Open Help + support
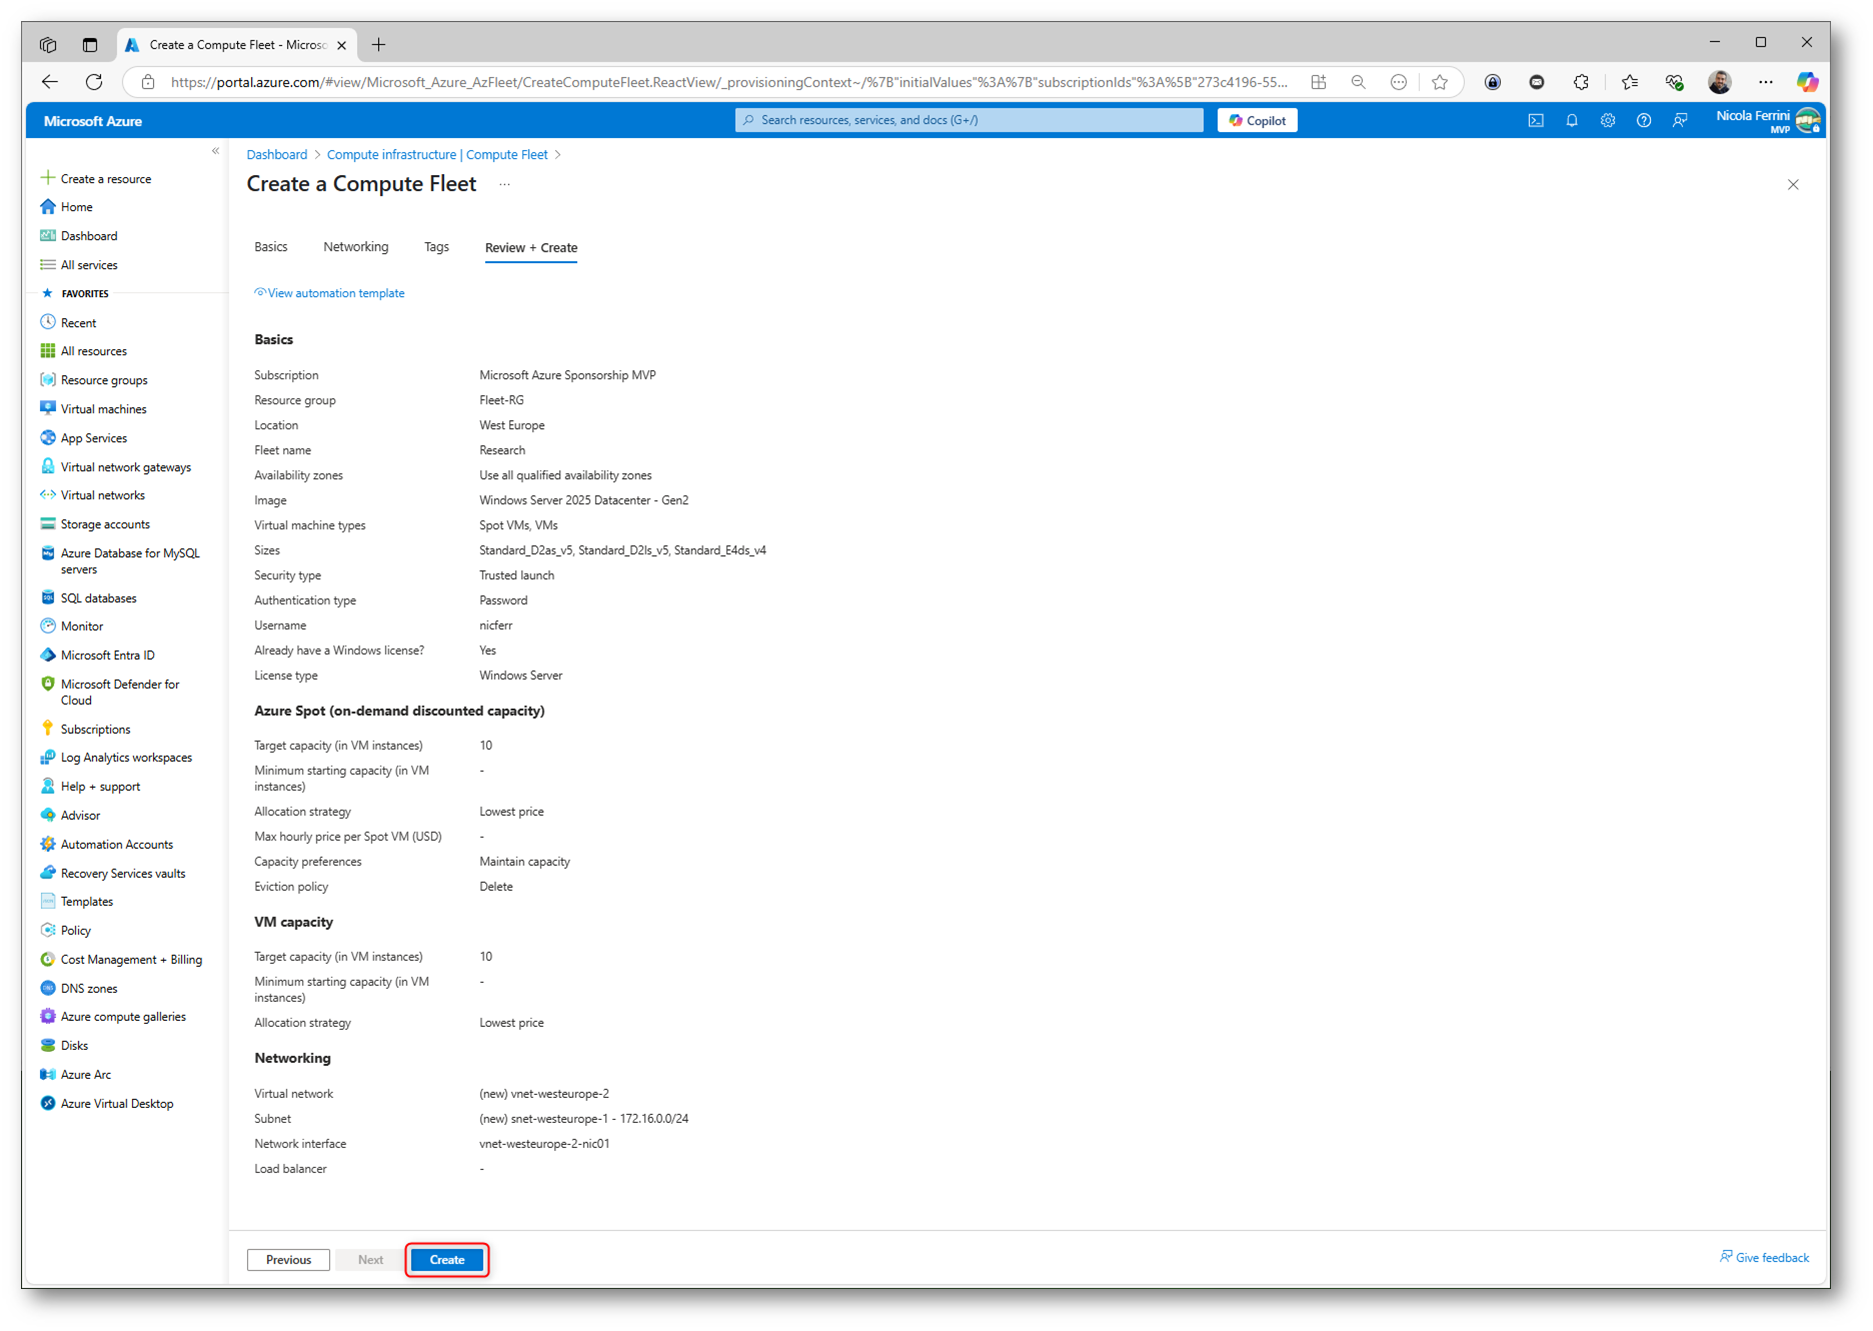The height and width of the screenshot is (1331, 1873). pos(100,787)
